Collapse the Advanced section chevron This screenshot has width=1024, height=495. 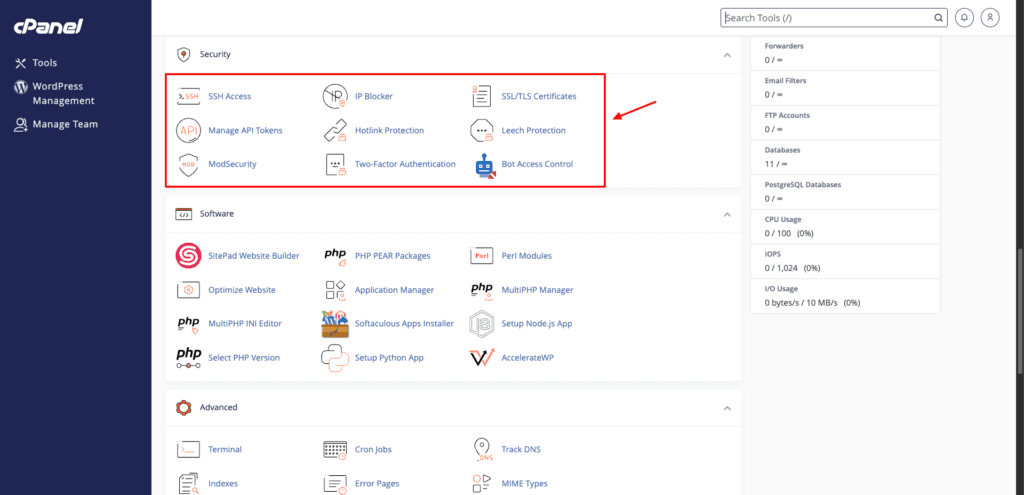pos(727,408)
